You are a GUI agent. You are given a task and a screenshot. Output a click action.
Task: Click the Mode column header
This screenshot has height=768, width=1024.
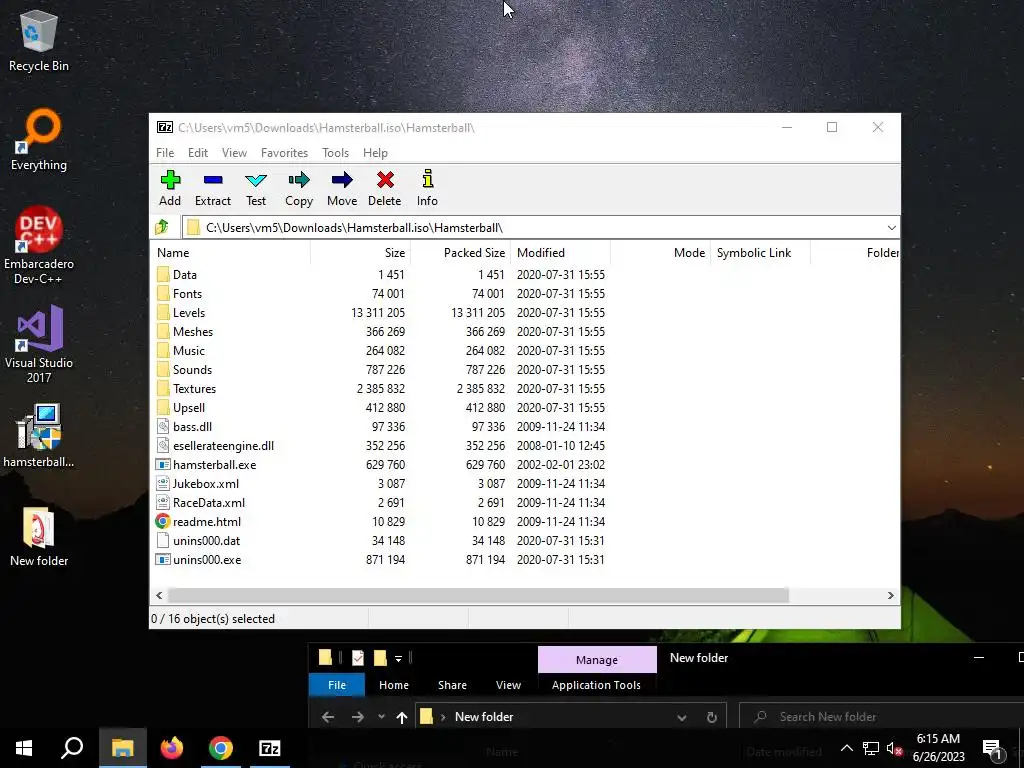(660, 253)
